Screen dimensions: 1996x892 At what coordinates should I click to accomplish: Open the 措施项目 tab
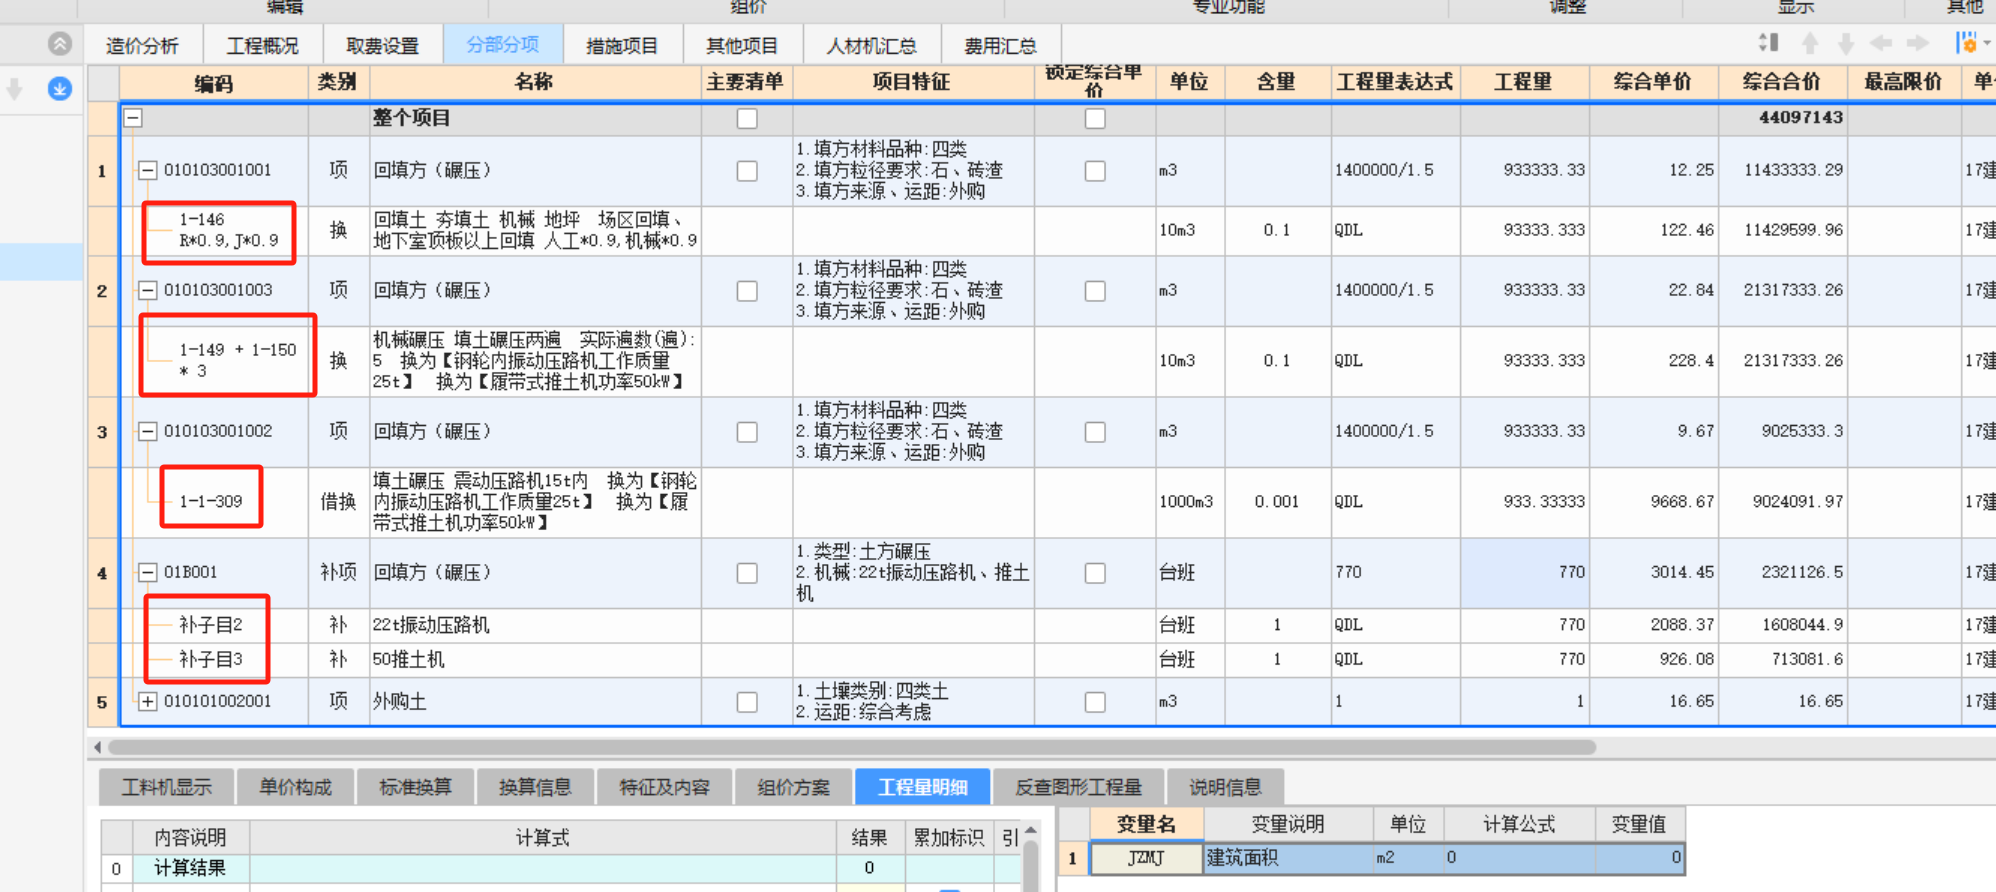point(622,46)
